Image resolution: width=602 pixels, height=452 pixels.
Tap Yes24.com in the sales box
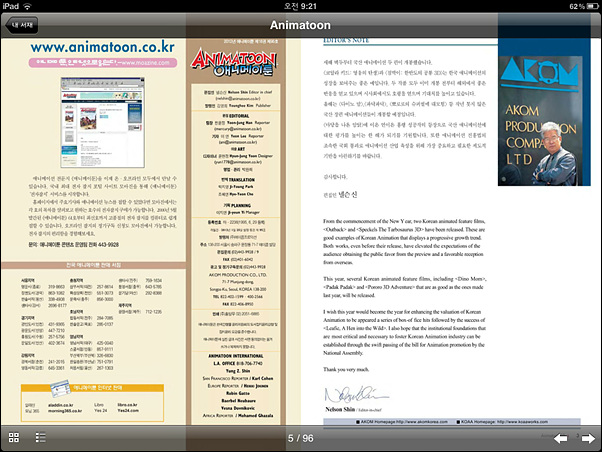pyautogui.click(x=128, y=411)
